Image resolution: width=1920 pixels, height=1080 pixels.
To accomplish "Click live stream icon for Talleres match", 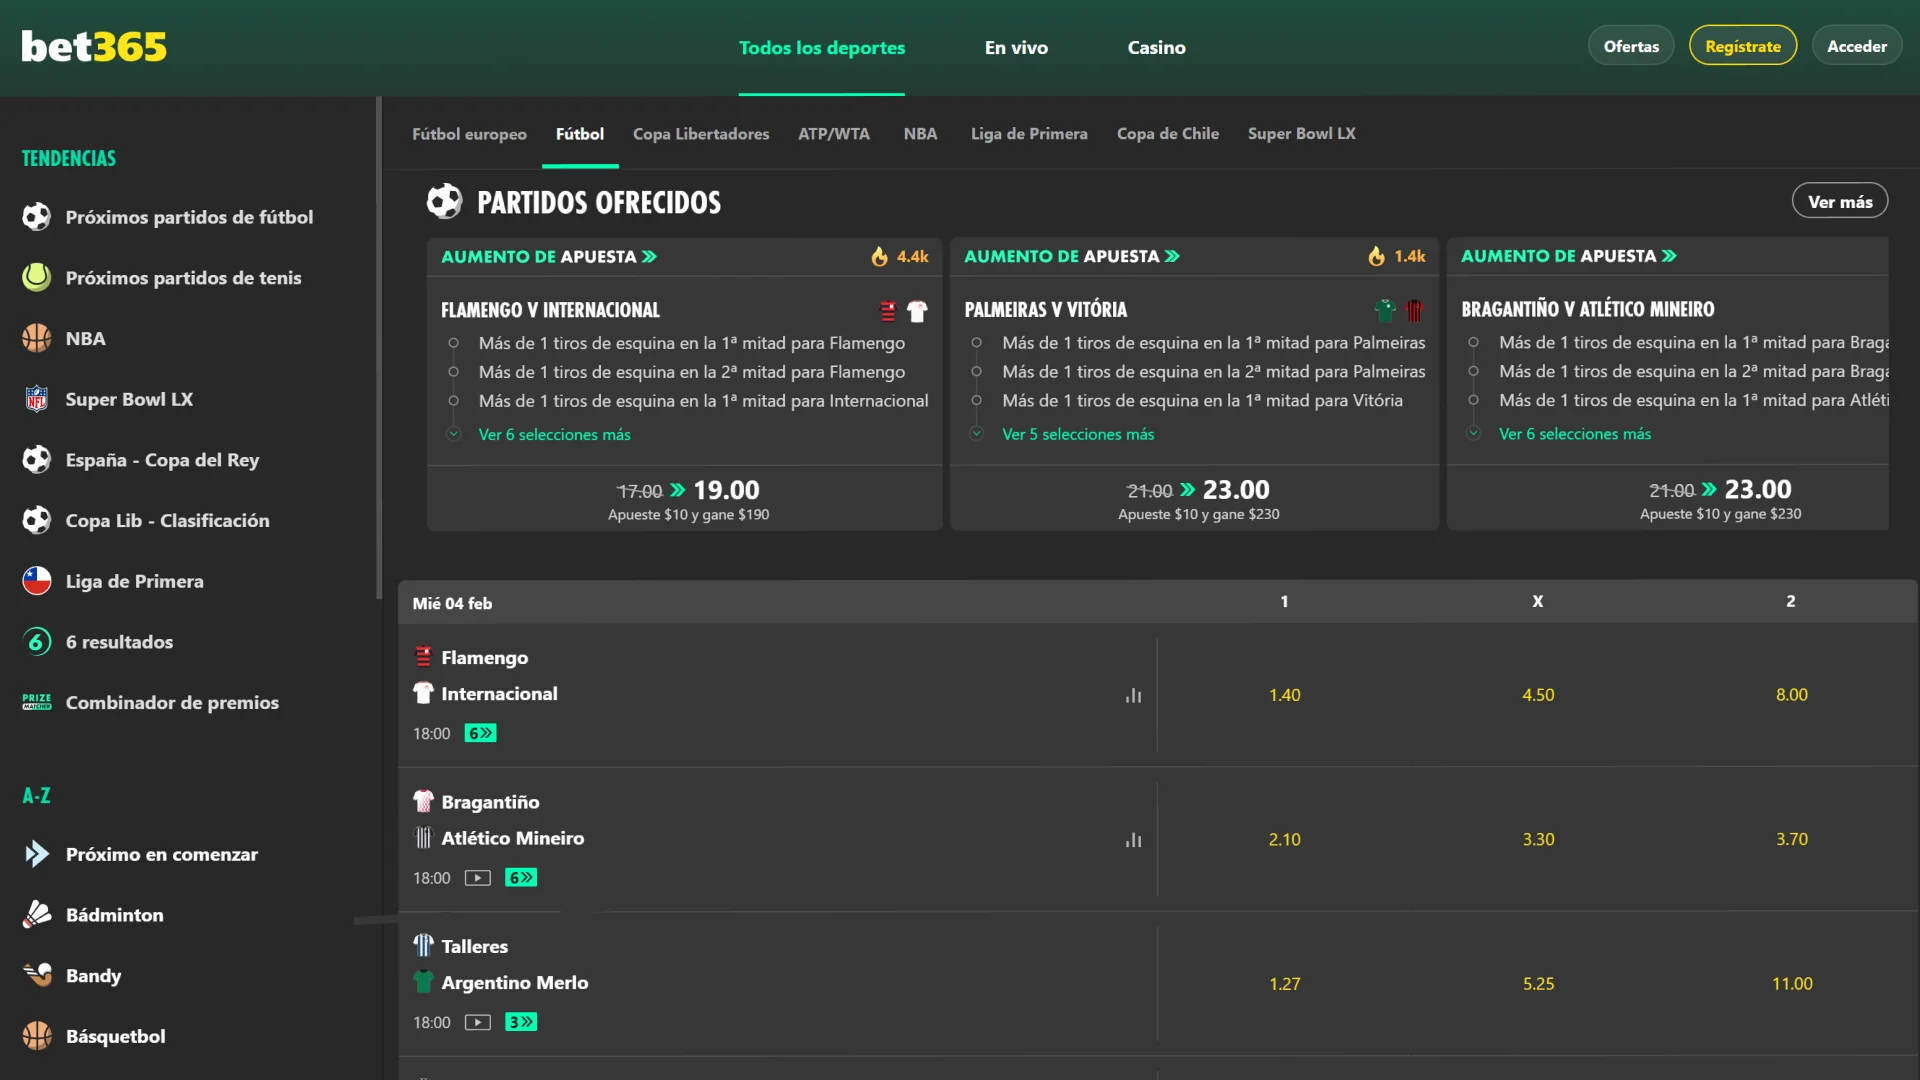I will pos(477,1022).
